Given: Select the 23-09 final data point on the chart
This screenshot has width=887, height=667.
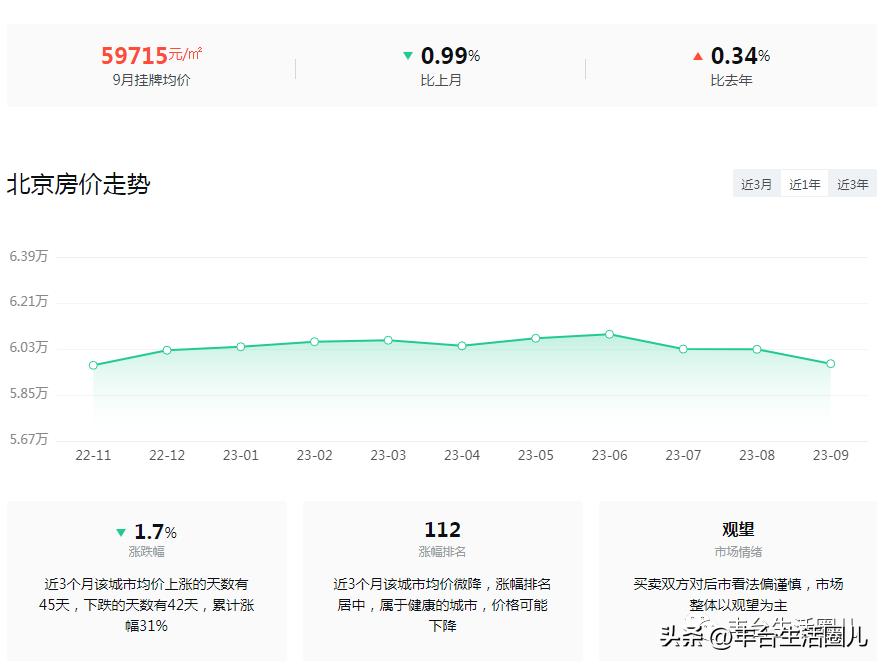Looking at the screenshot, I should click(830, 364).
